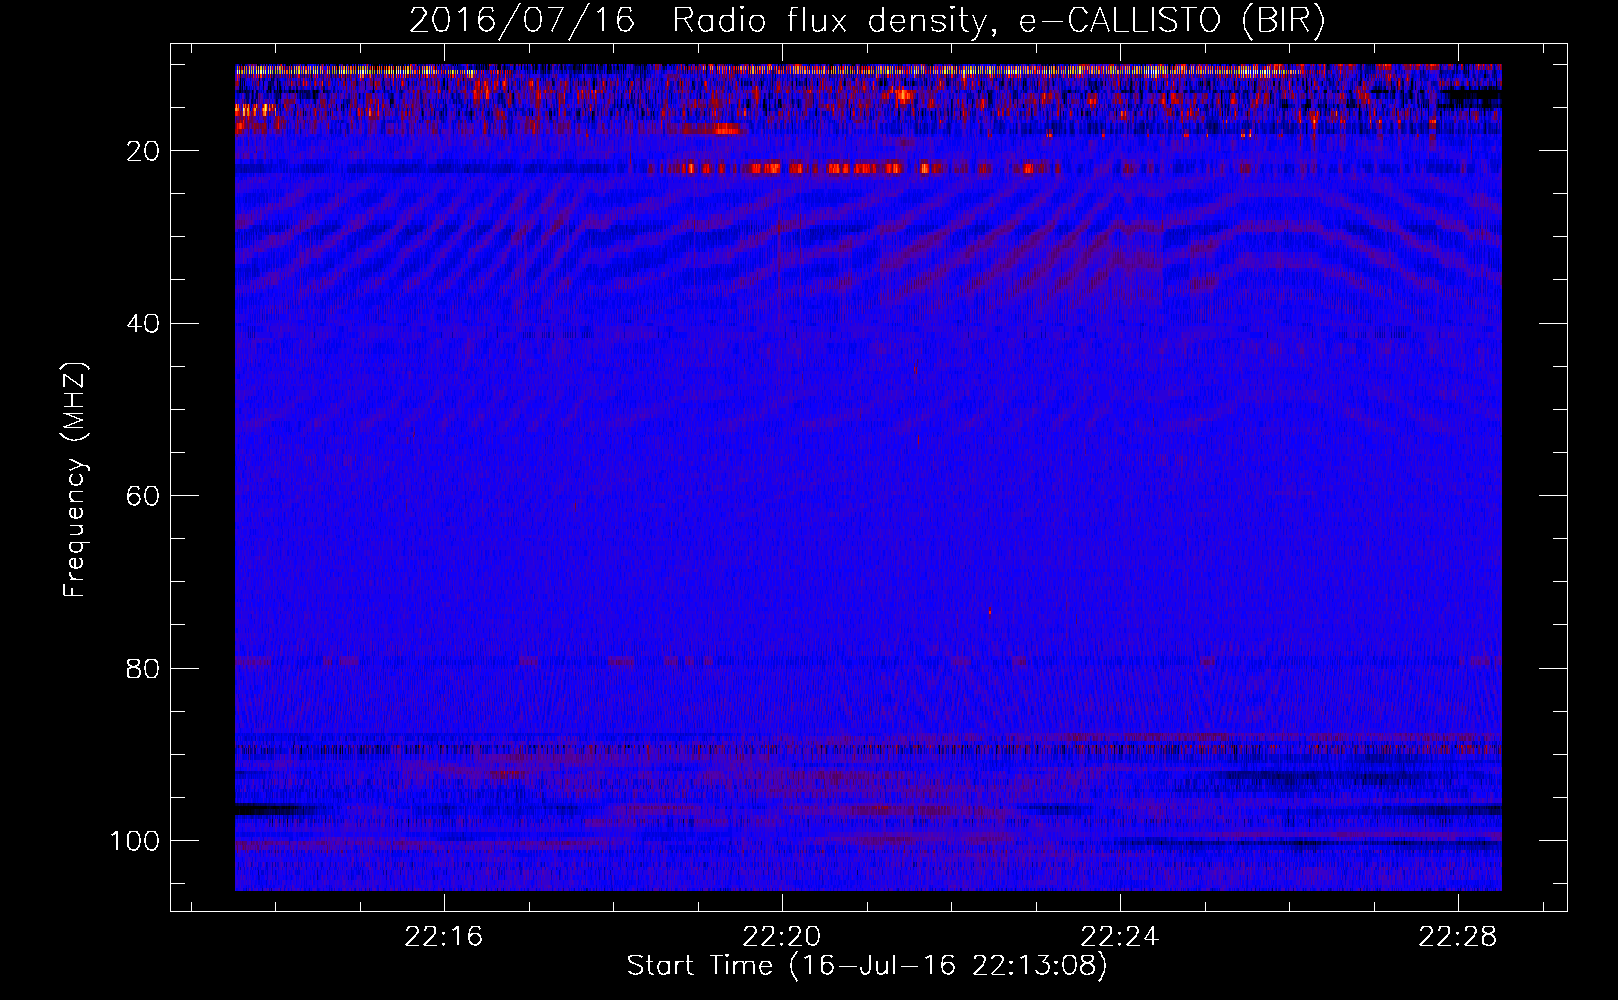The width and height of the screenshot is (1618, 1000).
Task: Click the 22:16 time tick label
Action: point(443,936)
